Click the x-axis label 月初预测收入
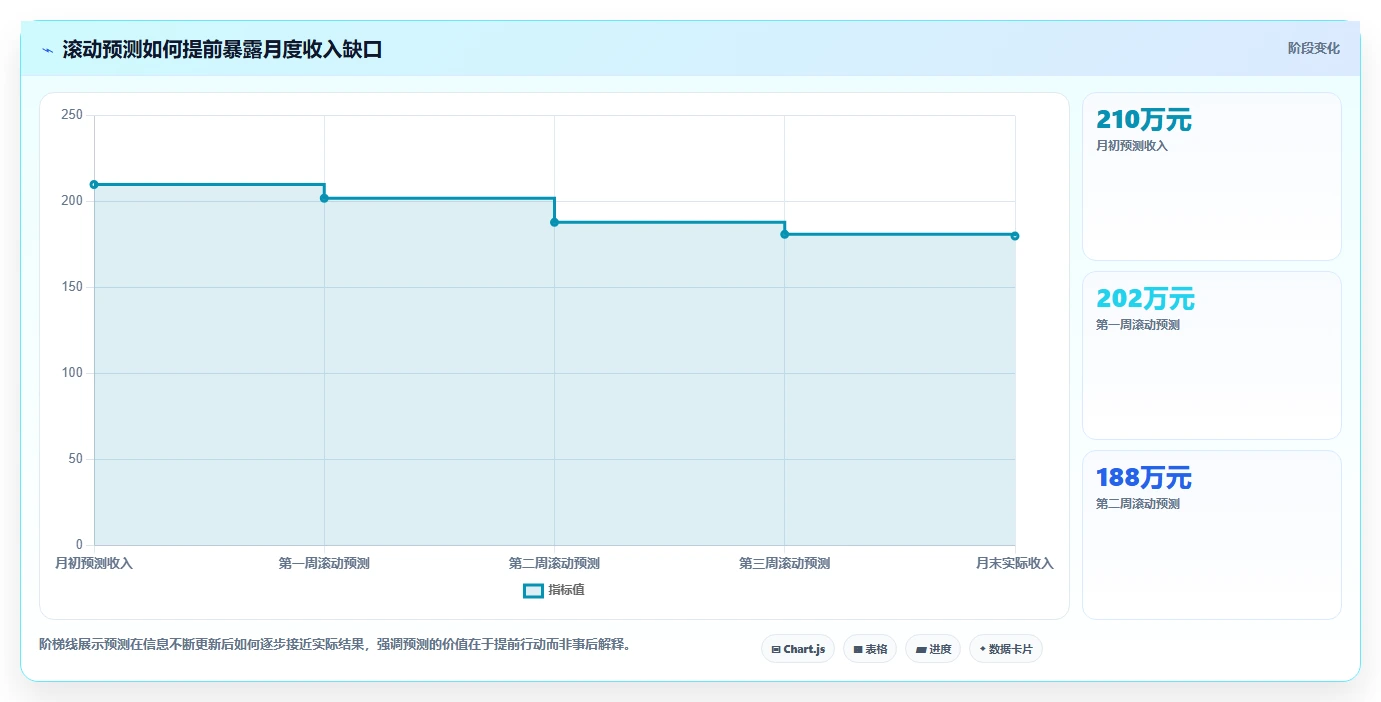This screenshot has width=1381, height=702. point(94,564)
